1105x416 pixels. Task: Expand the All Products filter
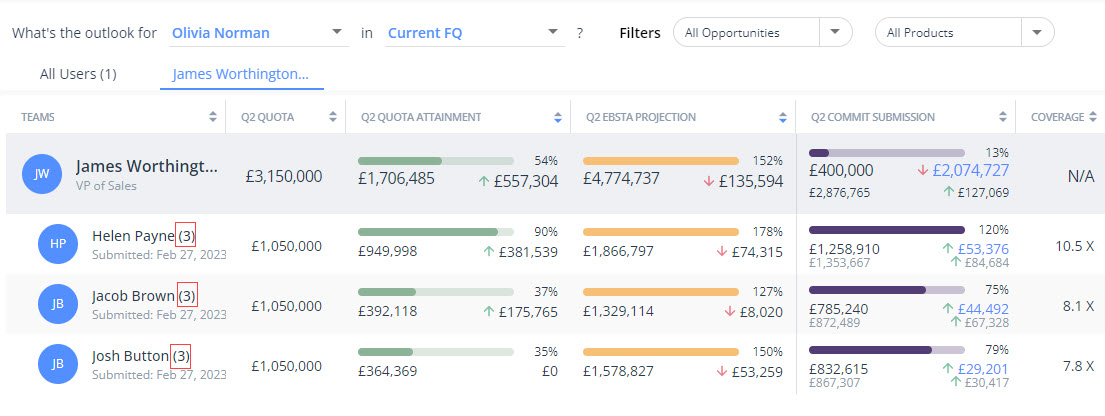pyautogui.click(x=1037, y=33)
